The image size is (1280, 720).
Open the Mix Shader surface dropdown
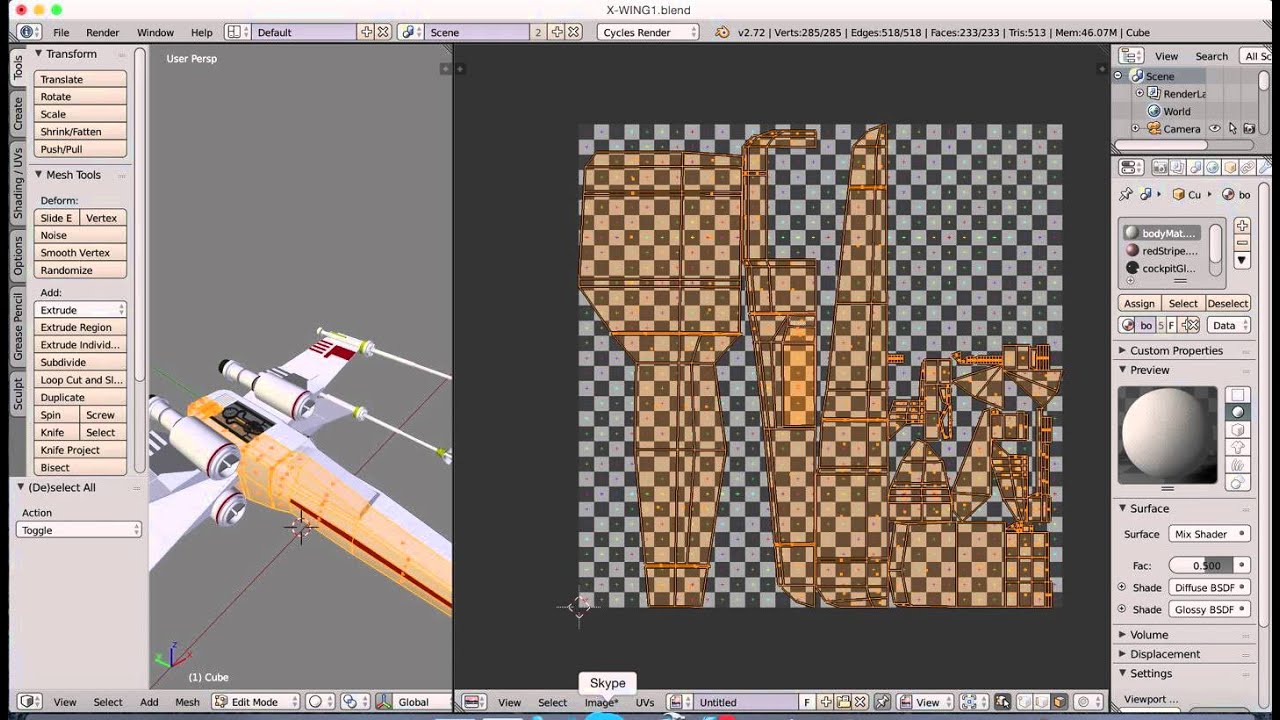[x=1209, y=534]
